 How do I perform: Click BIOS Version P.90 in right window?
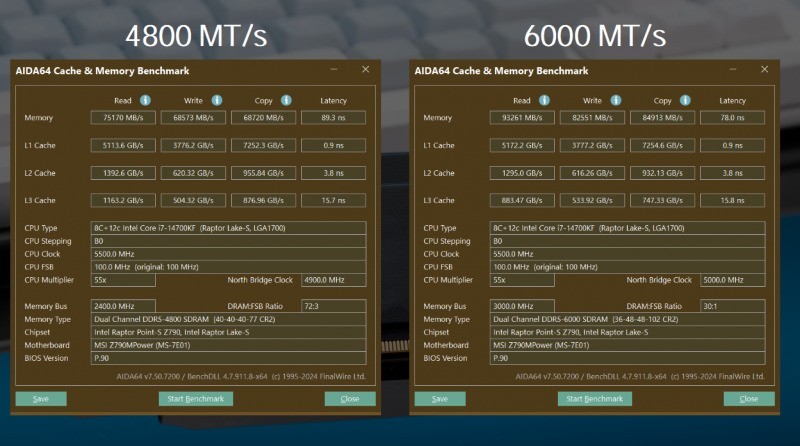[627, 358]
